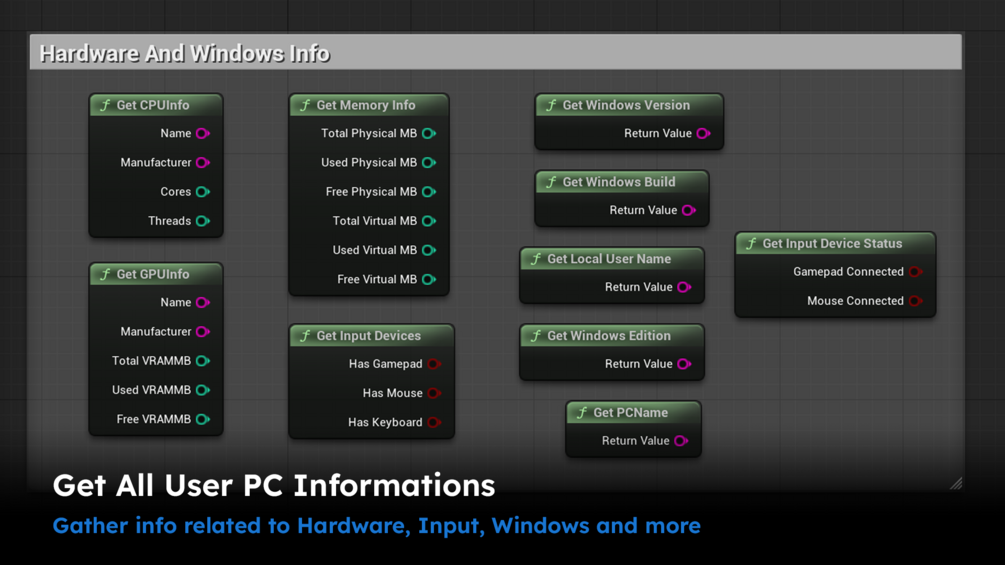Screen dimensions: 1005x565
Task: Select the Get Local User Name node header
Action: tap(611, 259)
